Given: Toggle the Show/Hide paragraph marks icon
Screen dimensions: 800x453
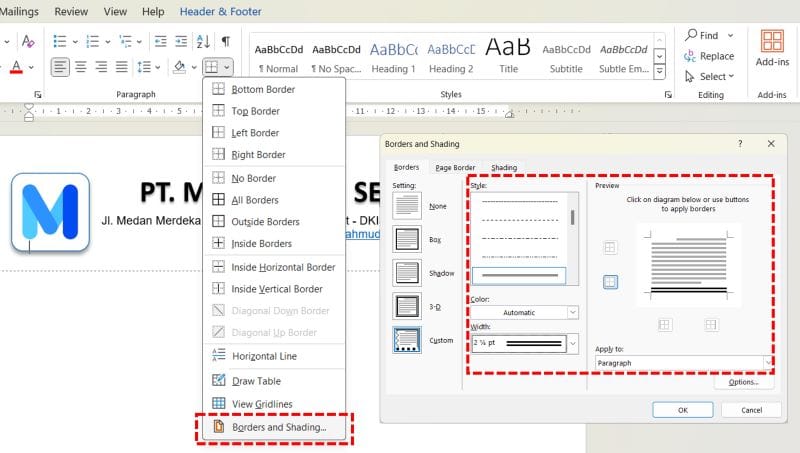Looking at the screenshot, I should [226, 41].
